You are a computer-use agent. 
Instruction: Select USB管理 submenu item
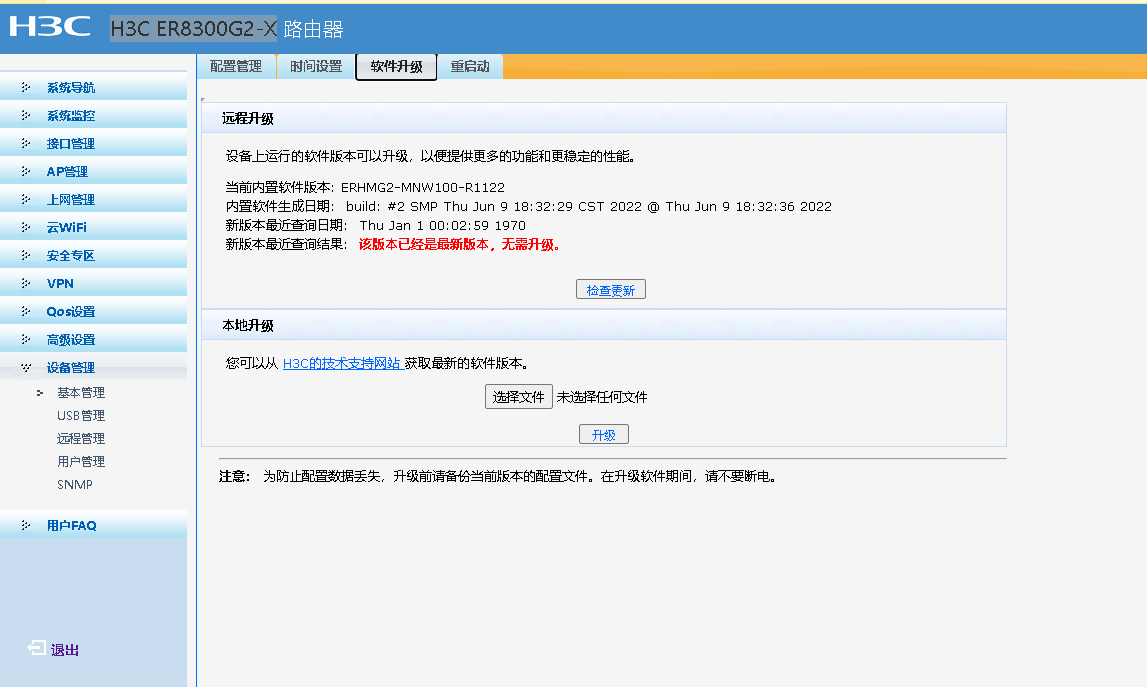(x=80, y=416)
